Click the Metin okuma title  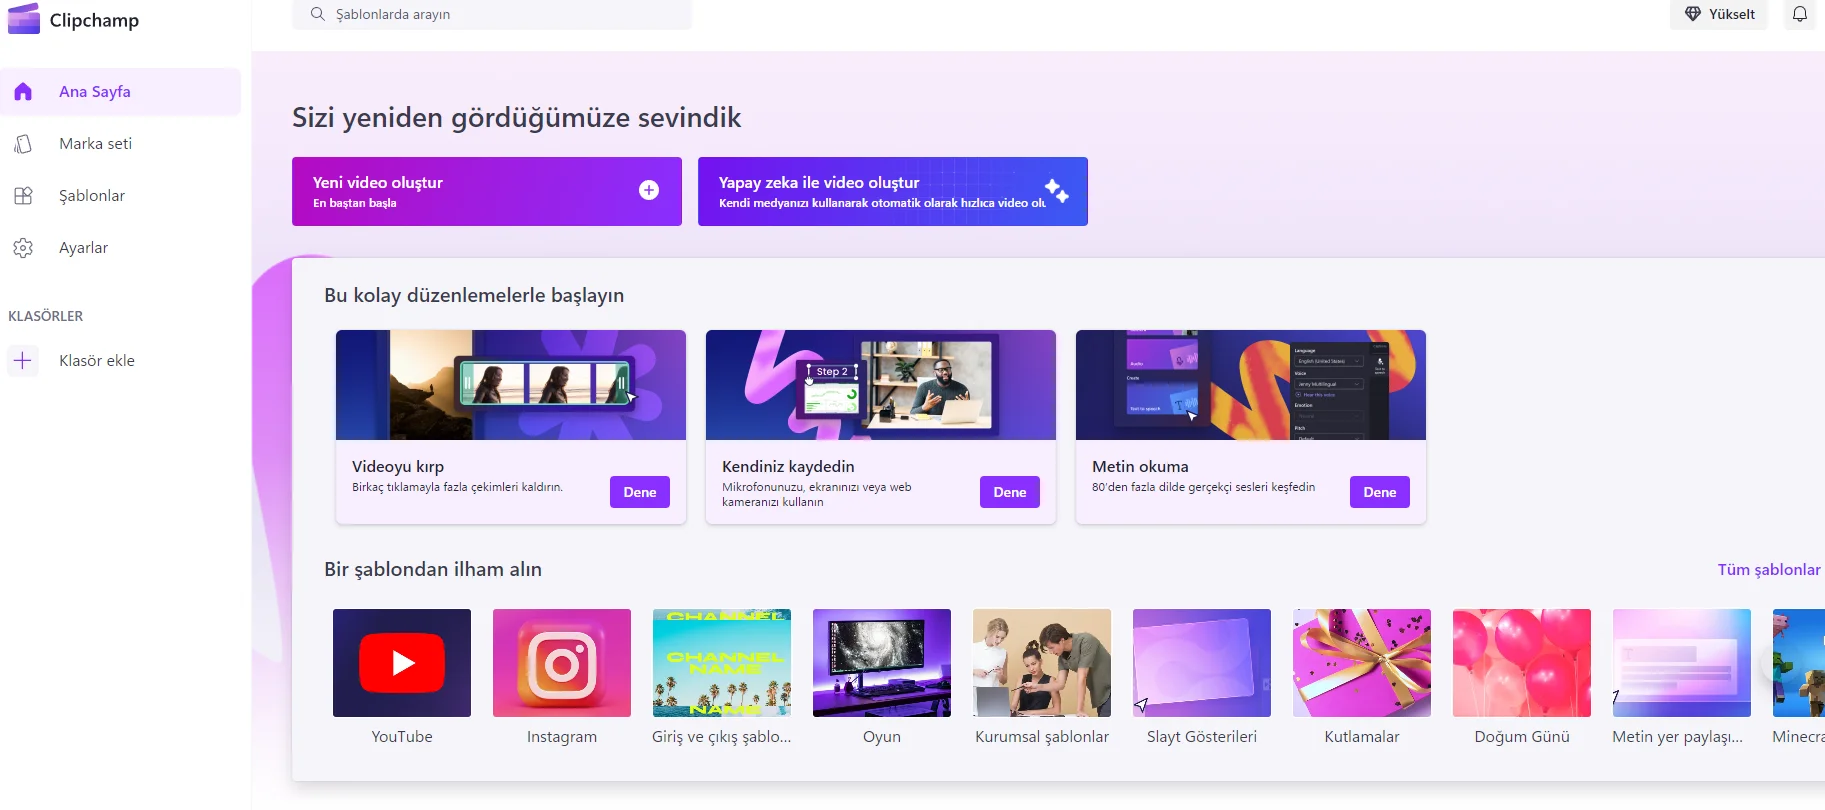click(1140, 467)
